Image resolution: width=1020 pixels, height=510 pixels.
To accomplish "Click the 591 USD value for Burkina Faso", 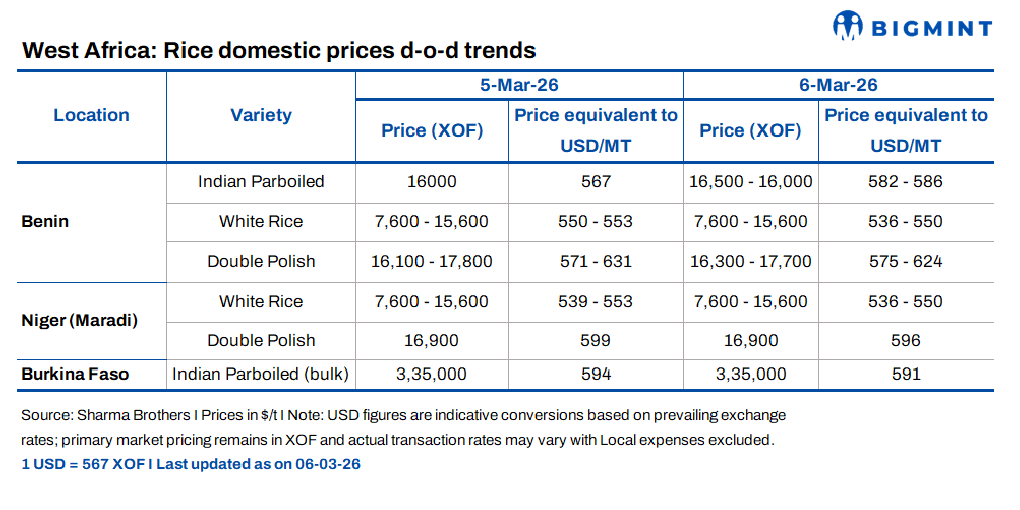I will point(906,374).
